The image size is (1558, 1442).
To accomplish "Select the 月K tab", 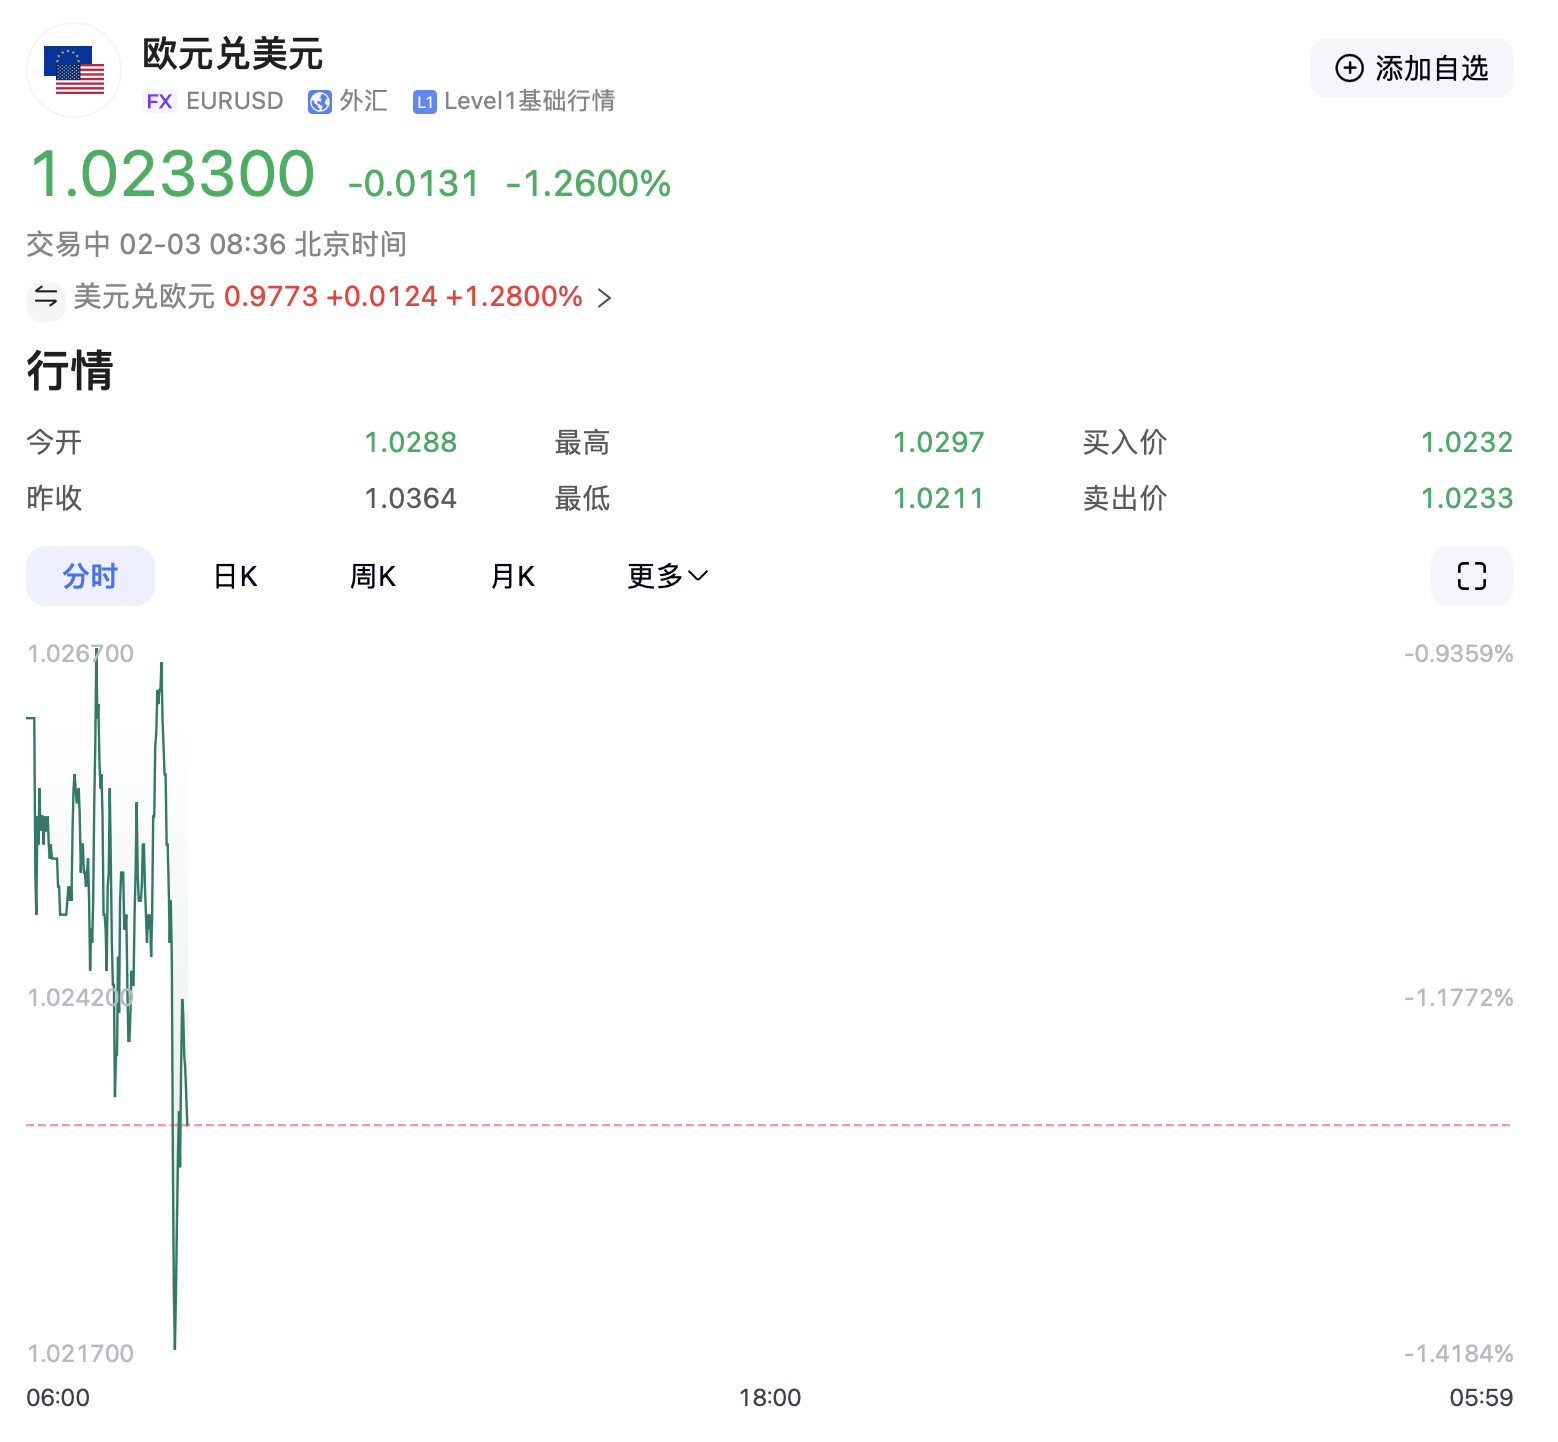I will pos(512,576).
